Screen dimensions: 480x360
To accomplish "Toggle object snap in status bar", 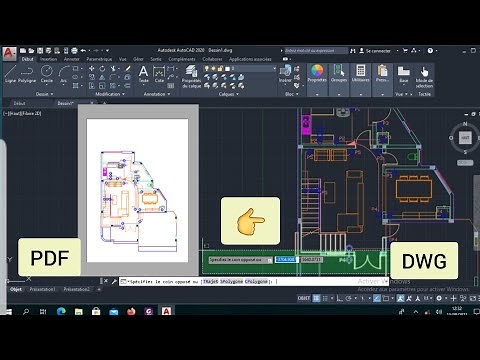I will pos(386,298).
